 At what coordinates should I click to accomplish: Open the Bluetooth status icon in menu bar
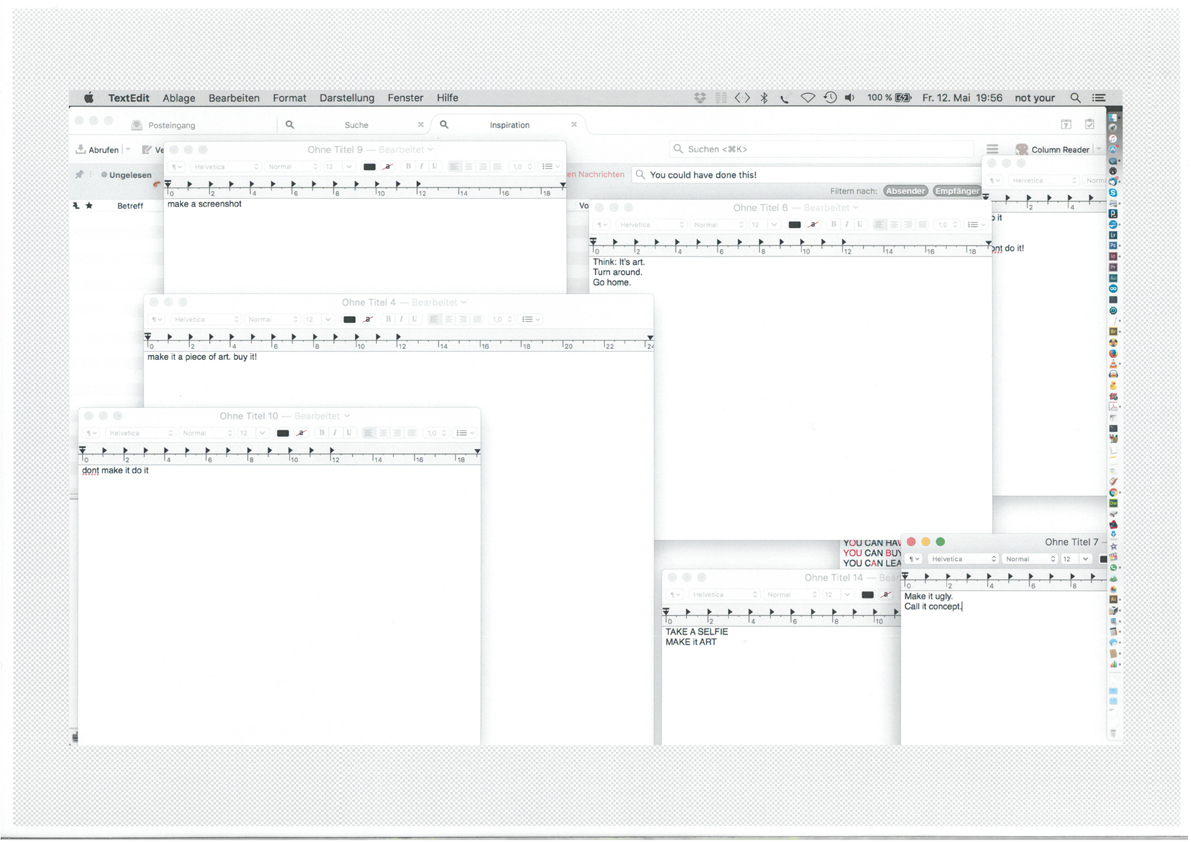[764, 98]
